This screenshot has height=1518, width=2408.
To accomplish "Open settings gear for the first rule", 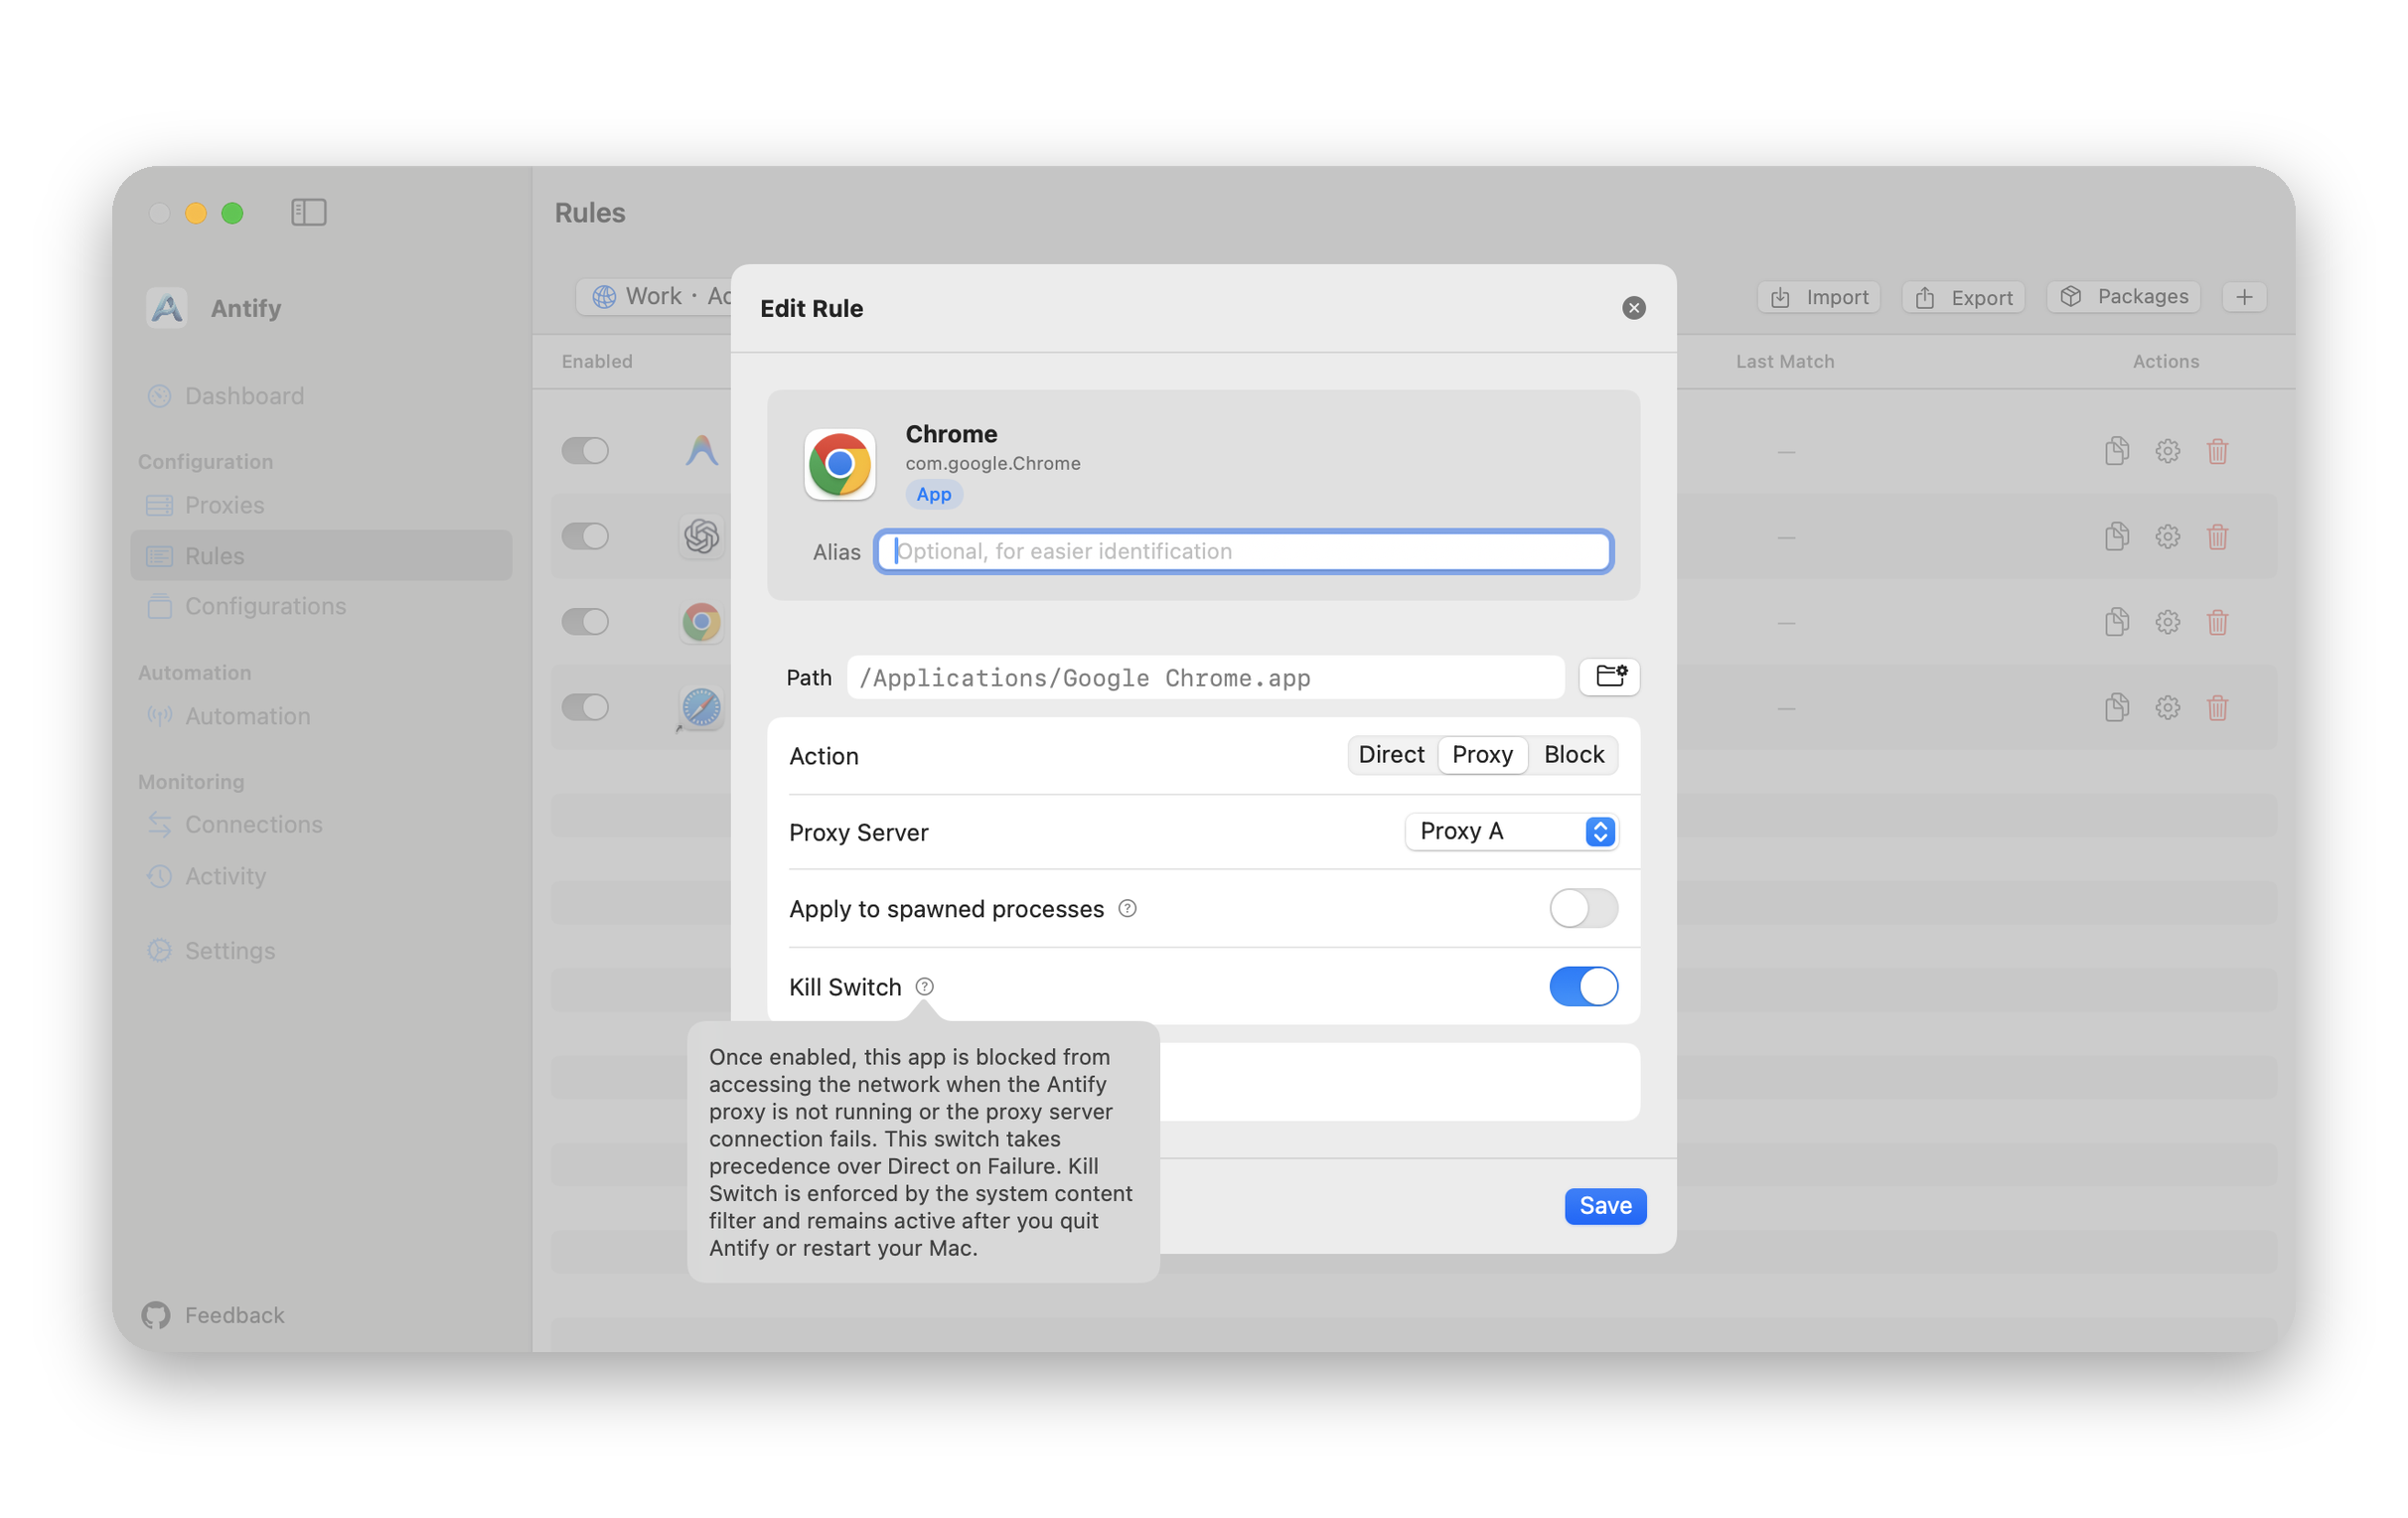I will [2166, 450].
